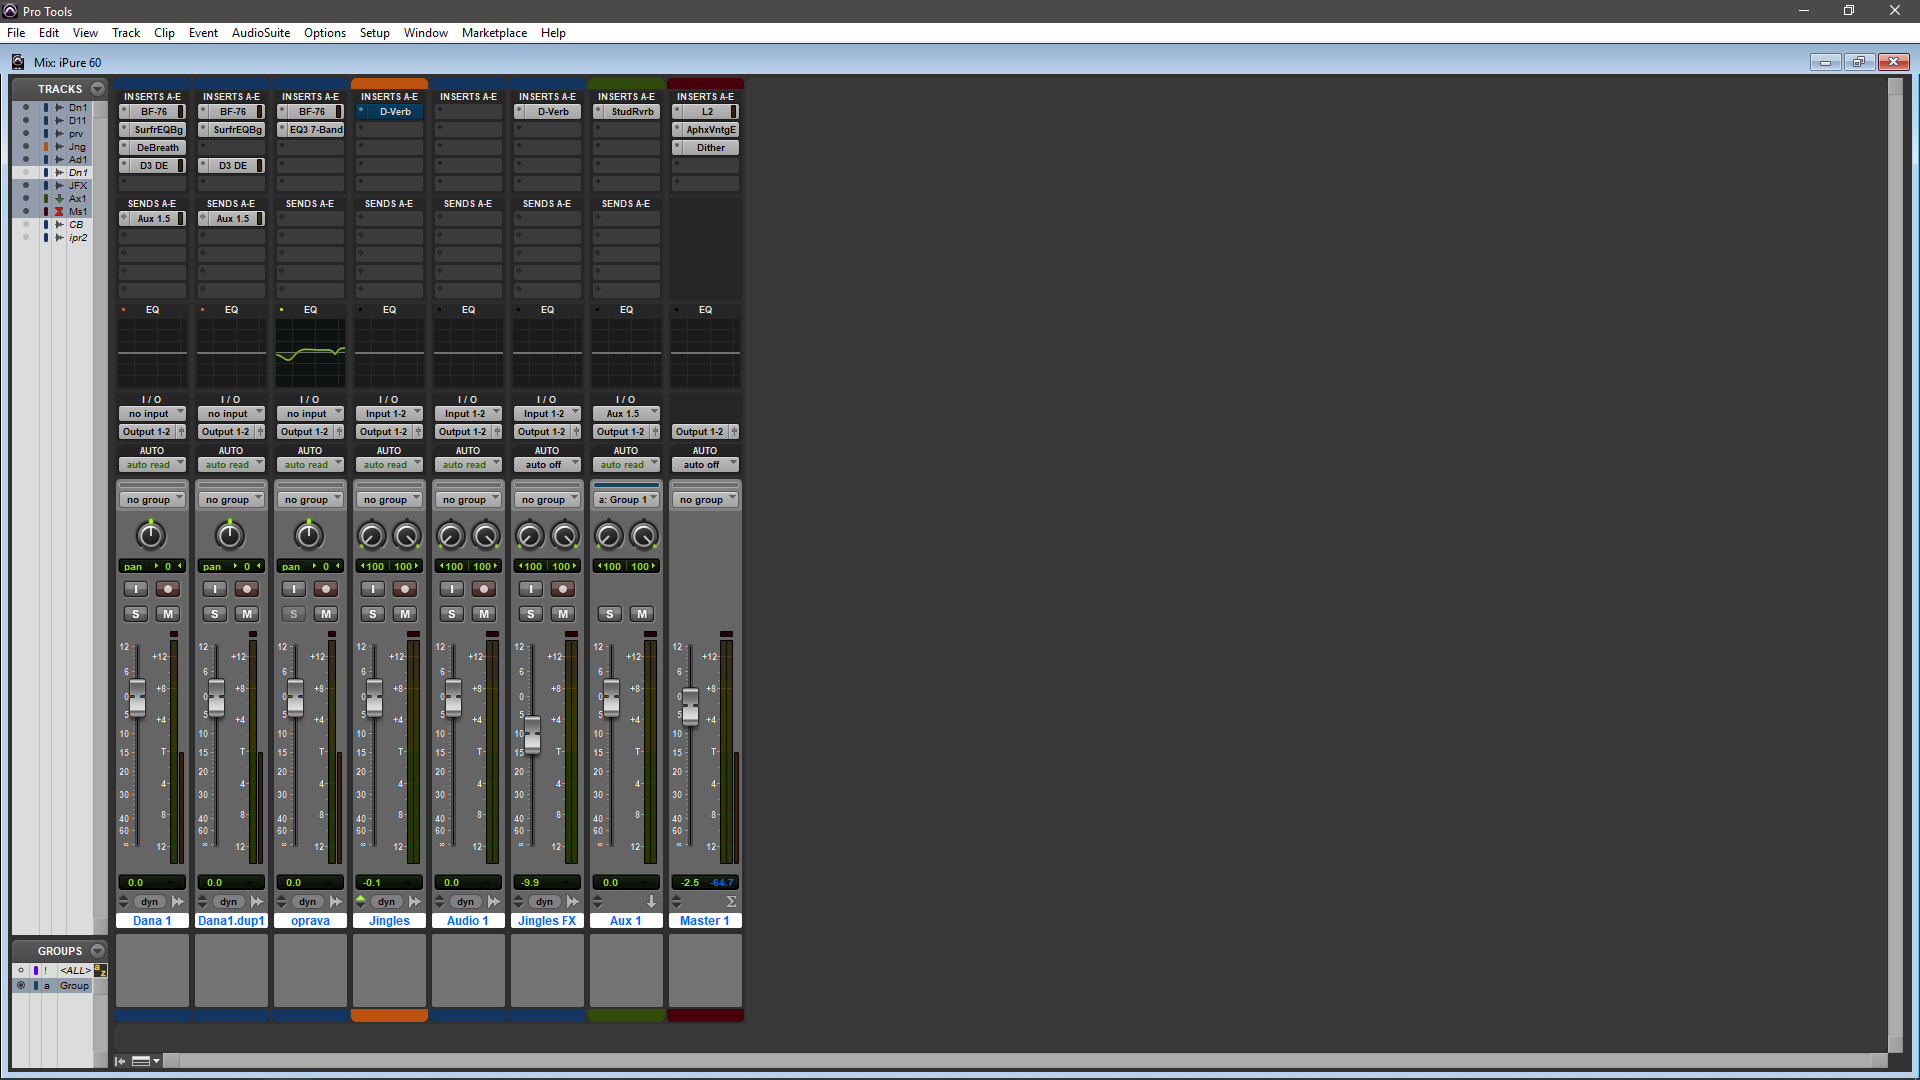Click the Master 1 volume fader handle

[x=690, y=707]
